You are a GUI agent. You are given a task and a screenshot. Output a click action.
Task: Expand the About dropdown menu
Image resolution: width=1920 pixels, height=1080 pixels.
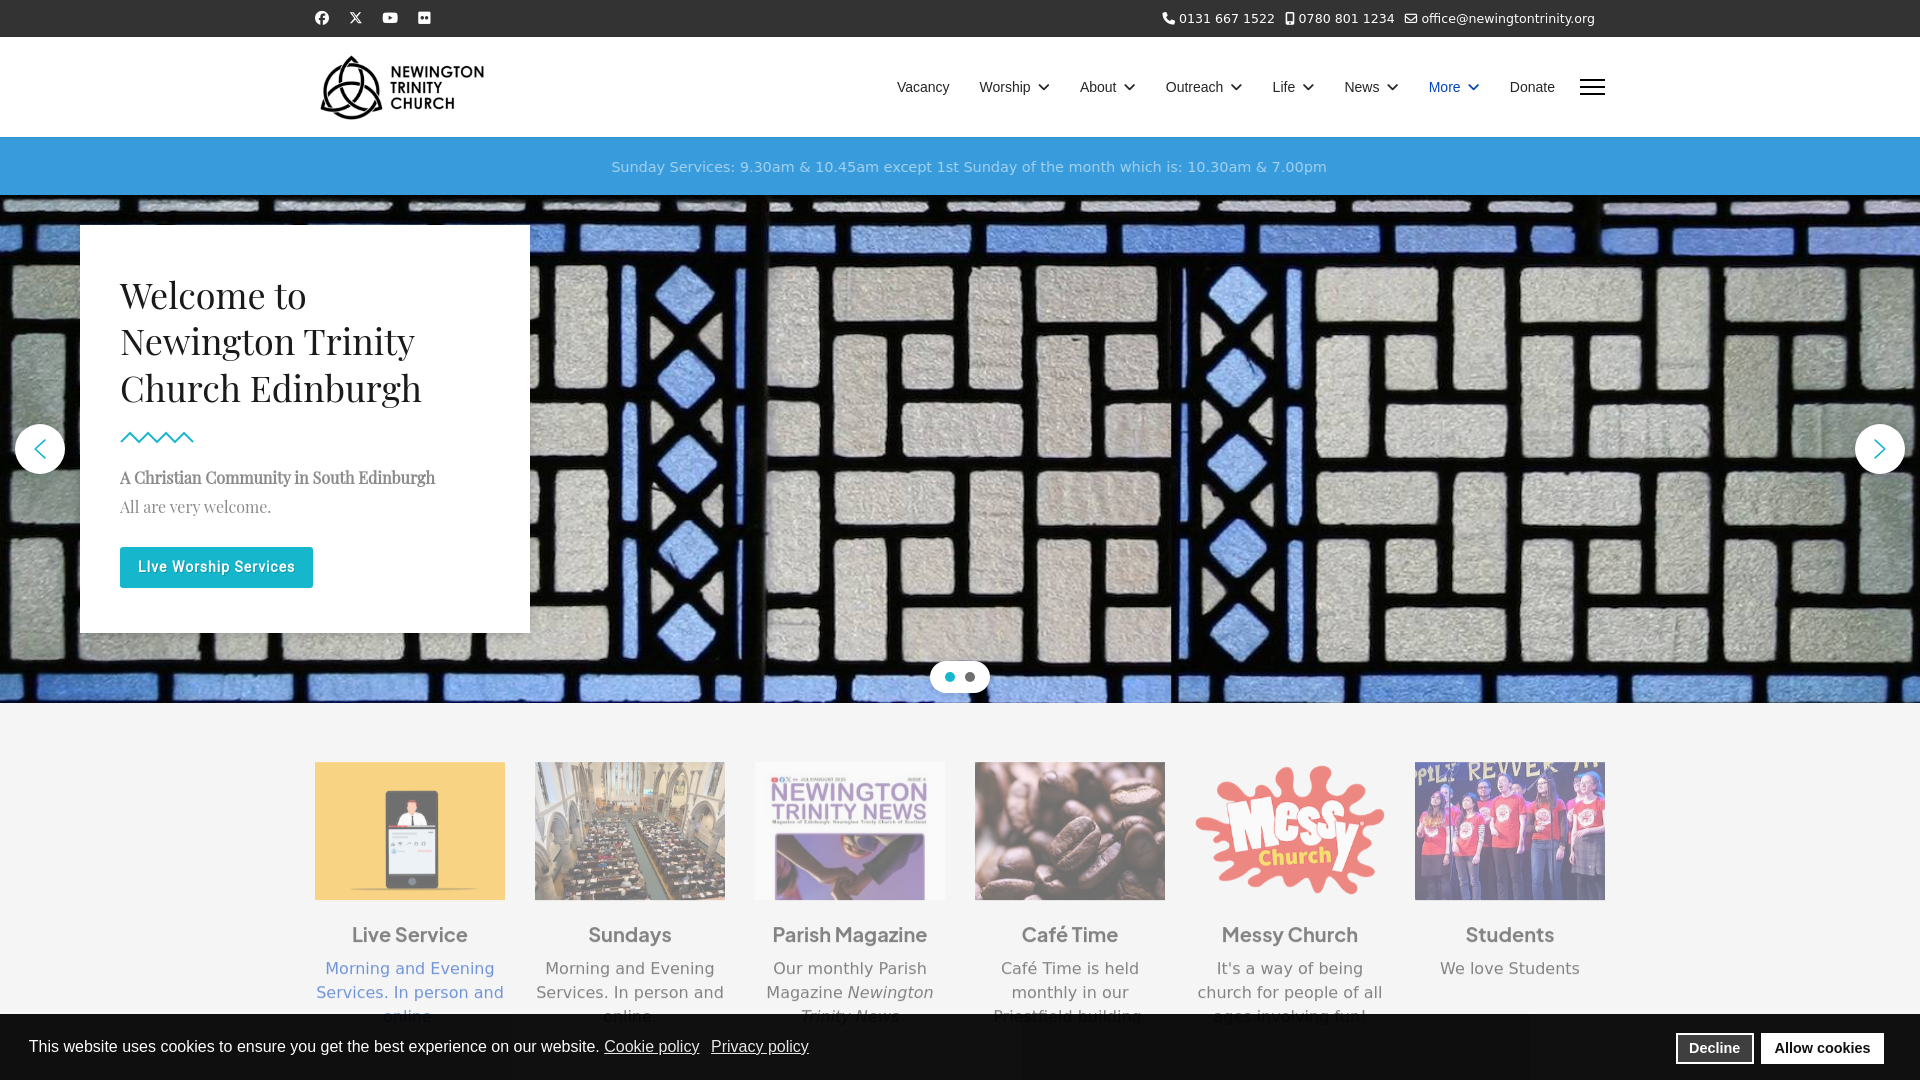tap(1107, 87)
